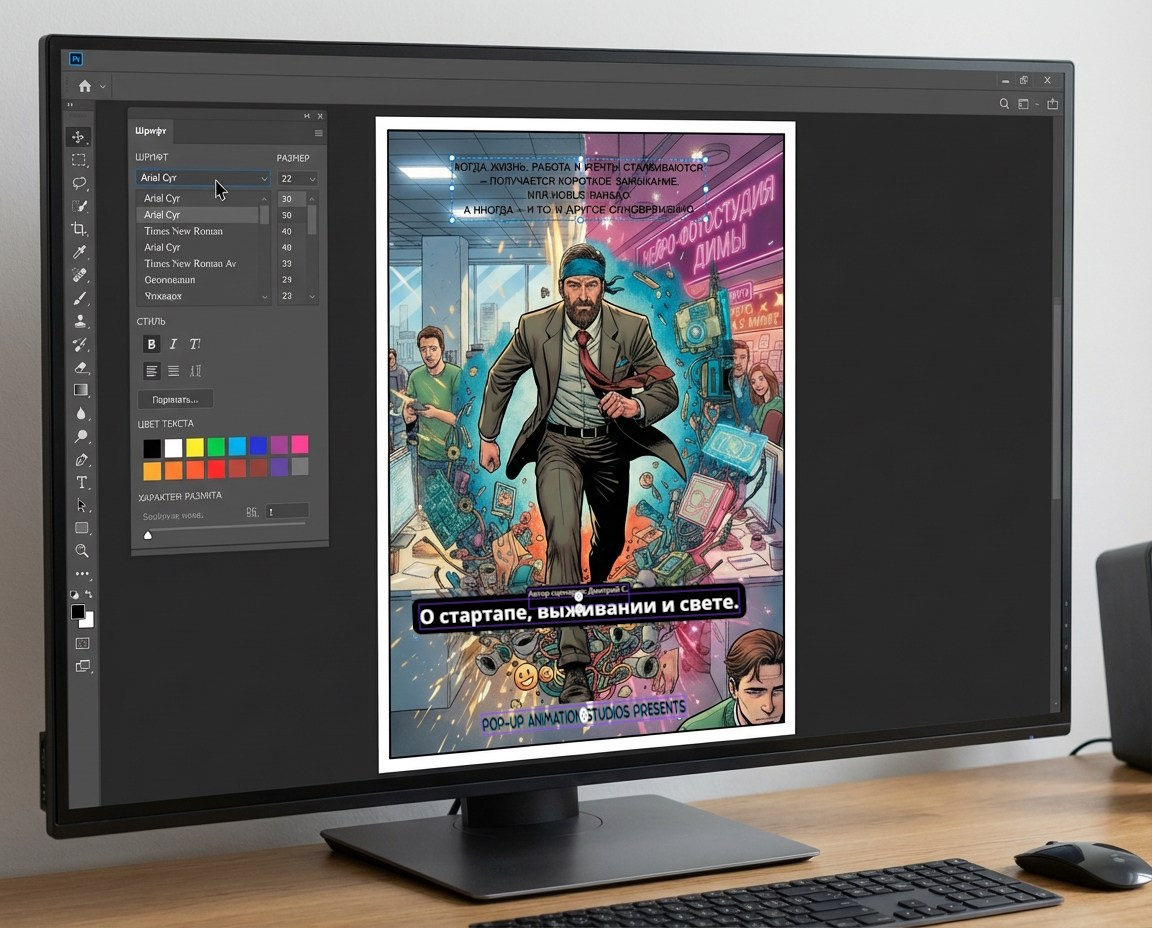Open the font panel options menu
The image size is (1152, 928).
[319, 133]
